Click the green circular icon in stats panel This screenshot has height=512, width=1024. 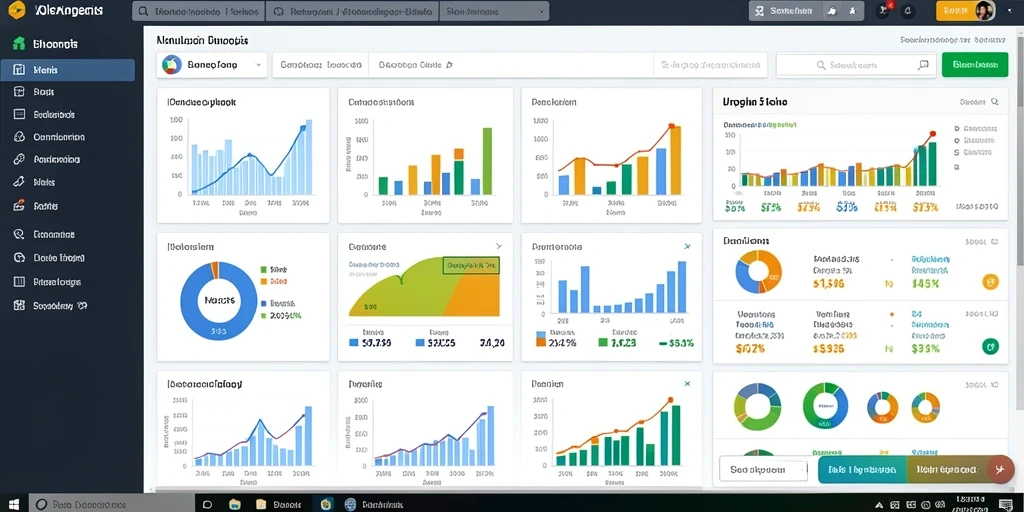tap(991, 346)
